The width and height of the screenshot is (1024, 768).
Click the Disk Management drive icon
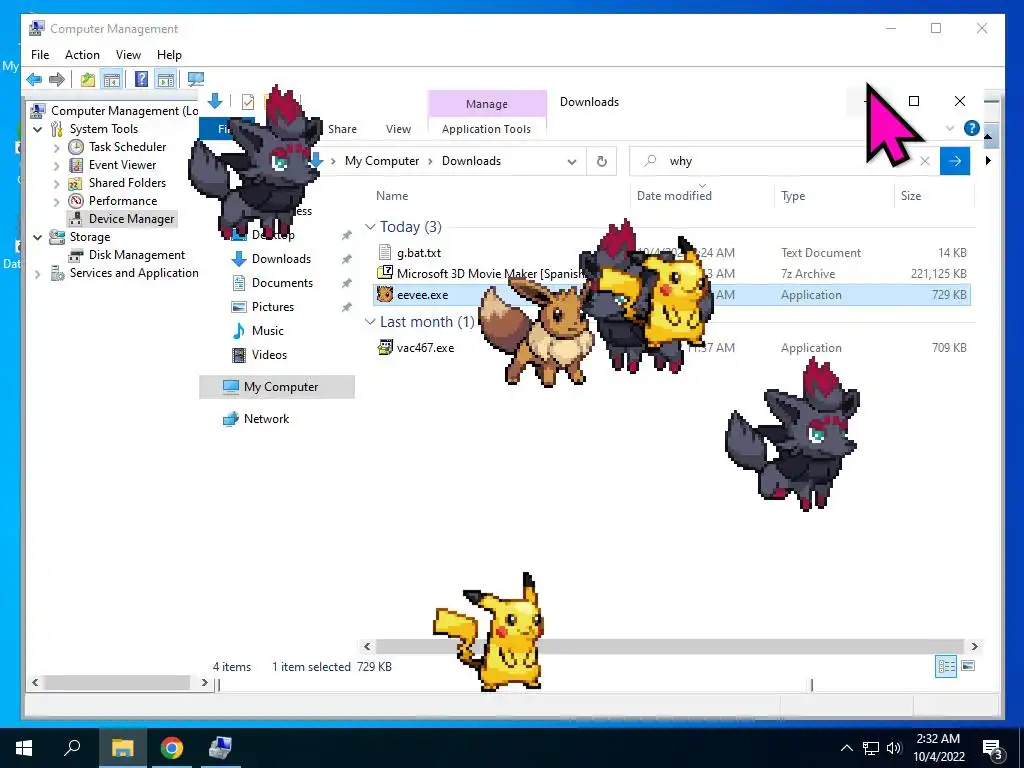[76, 255]
